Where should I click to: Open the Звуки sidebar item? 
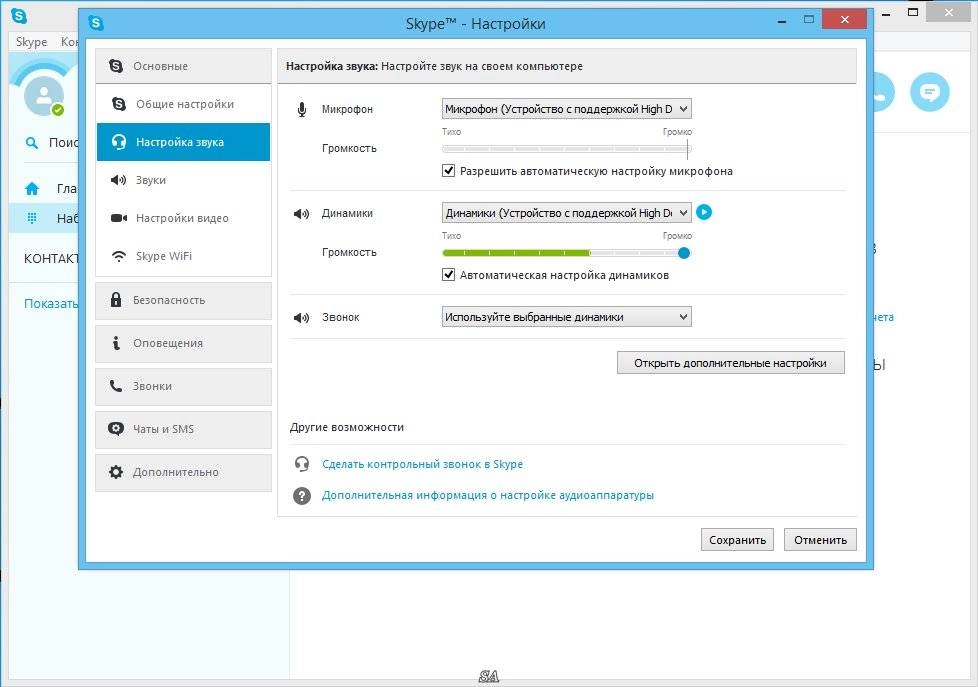(x=183, y=180)
